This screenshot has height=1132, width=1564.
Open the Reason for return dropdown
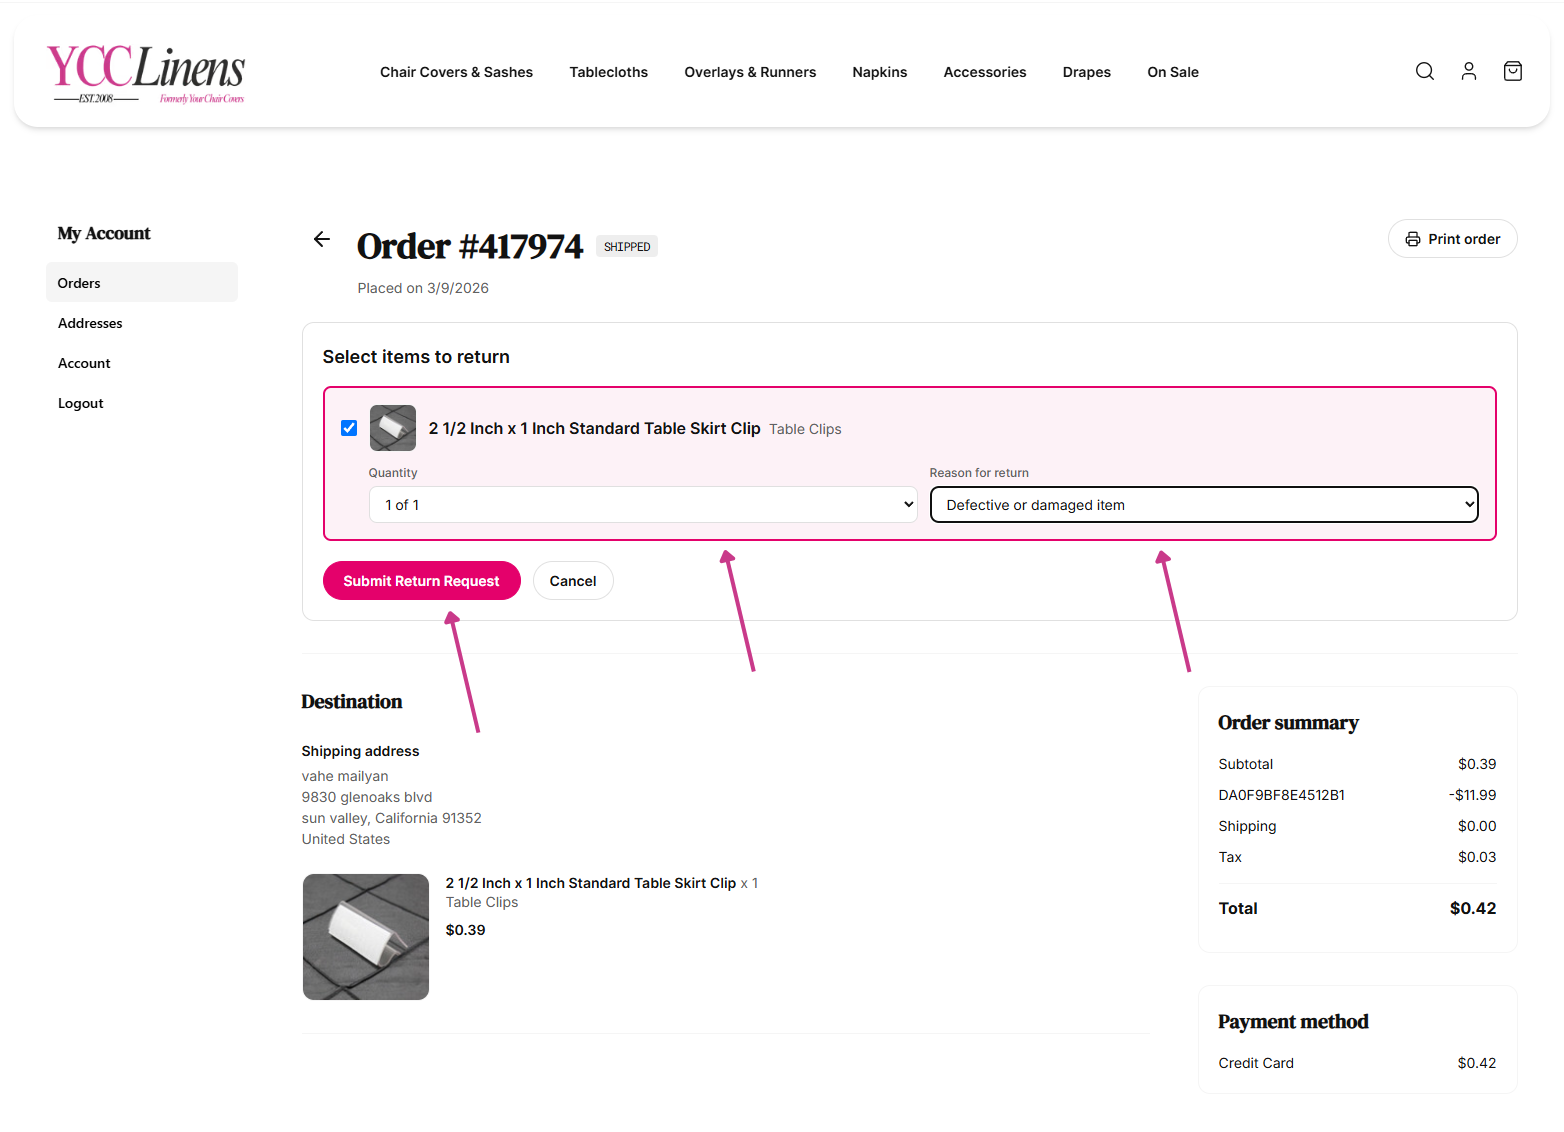1204,505
